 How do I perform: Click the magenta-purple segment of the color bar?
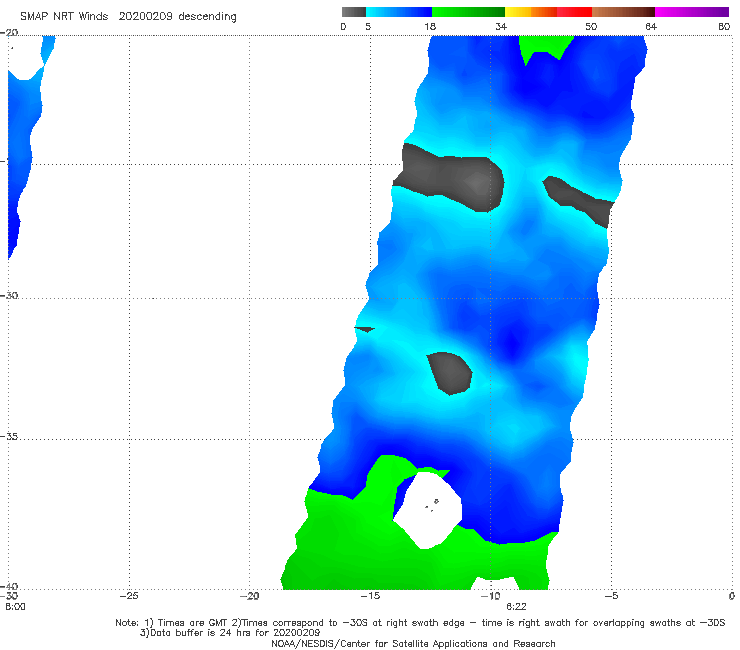(692, 12)
